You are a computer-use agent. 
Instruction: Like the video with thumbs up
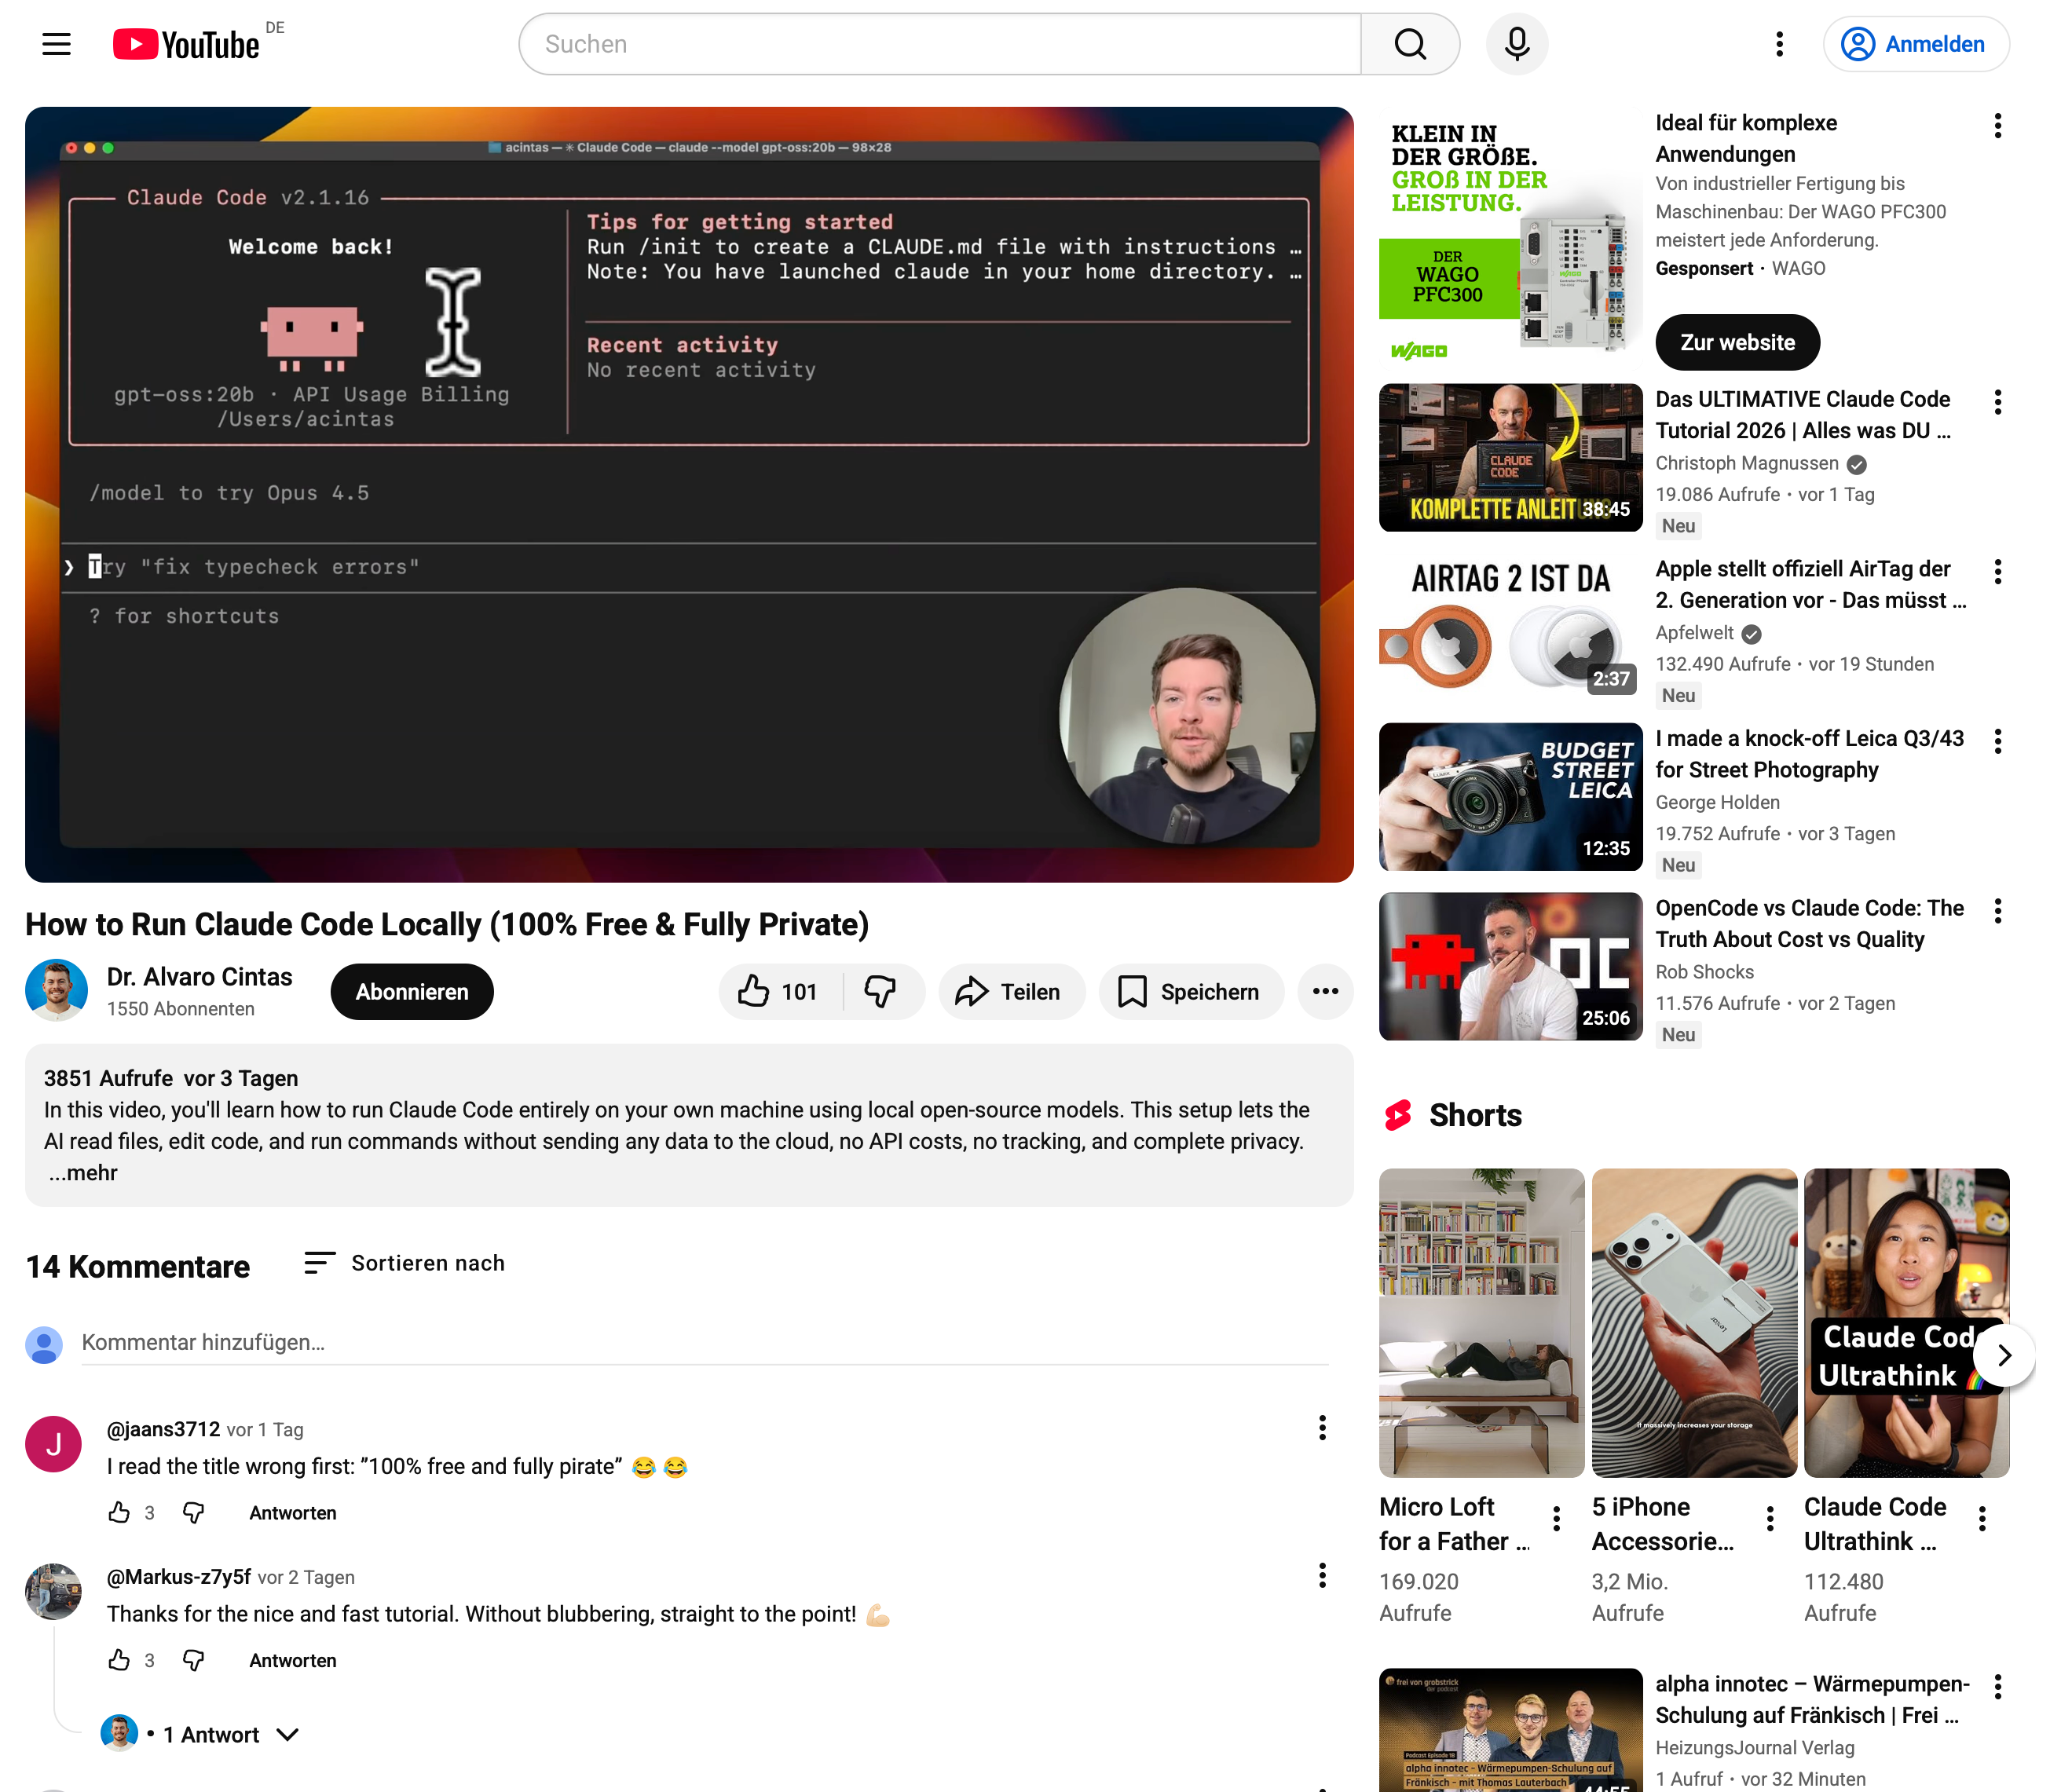pos(778,992)
